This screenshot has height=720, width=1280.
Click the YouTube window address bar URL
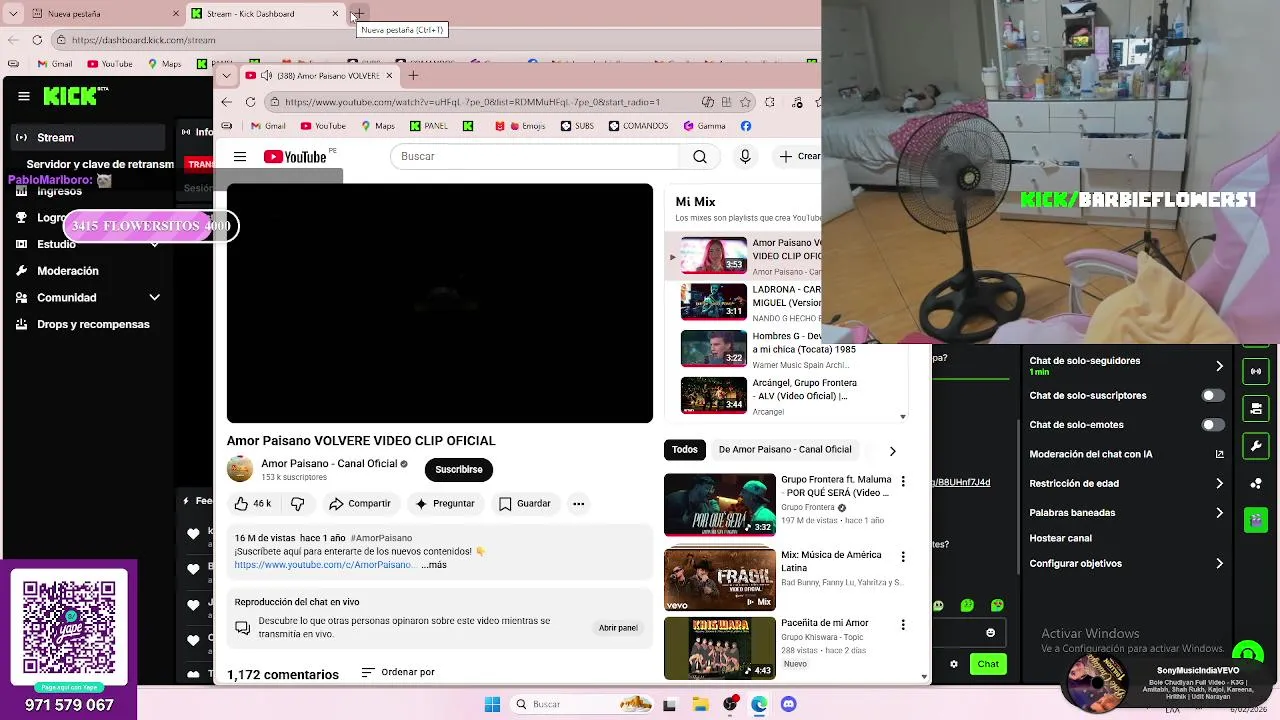pos(472,102)
